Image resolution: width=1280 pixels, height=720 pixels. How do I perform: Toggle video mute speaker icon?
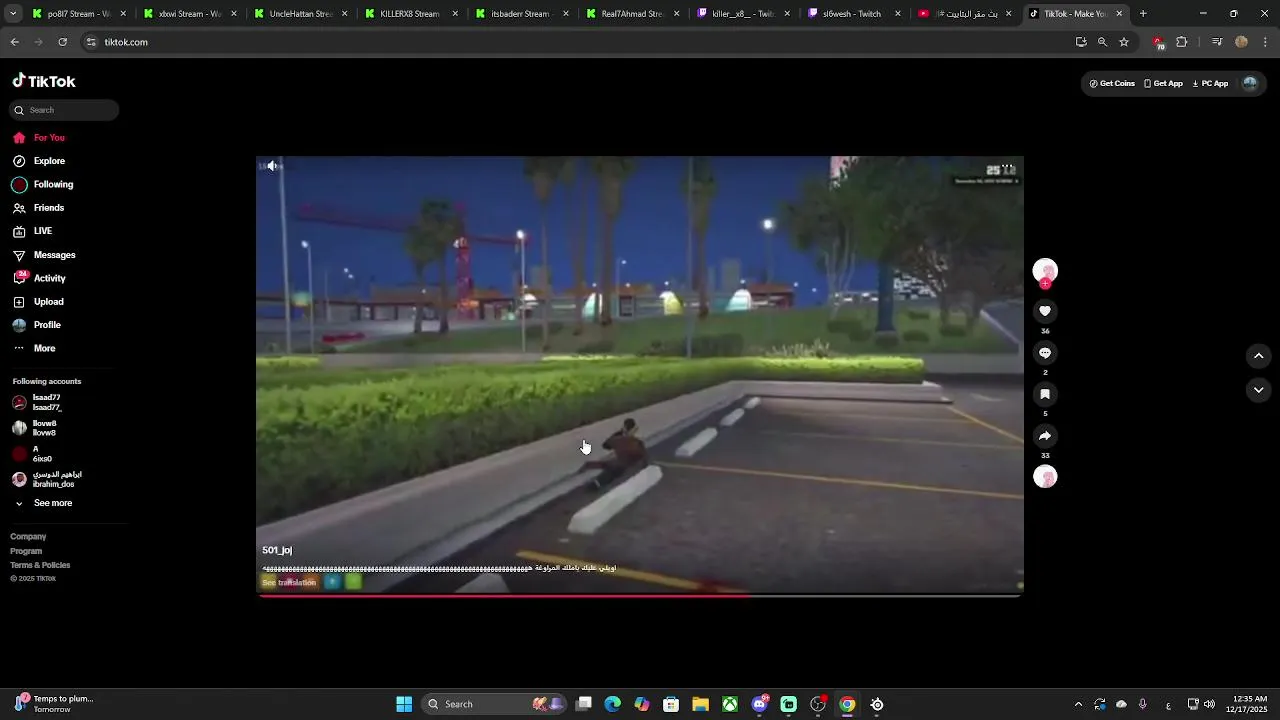272,166
